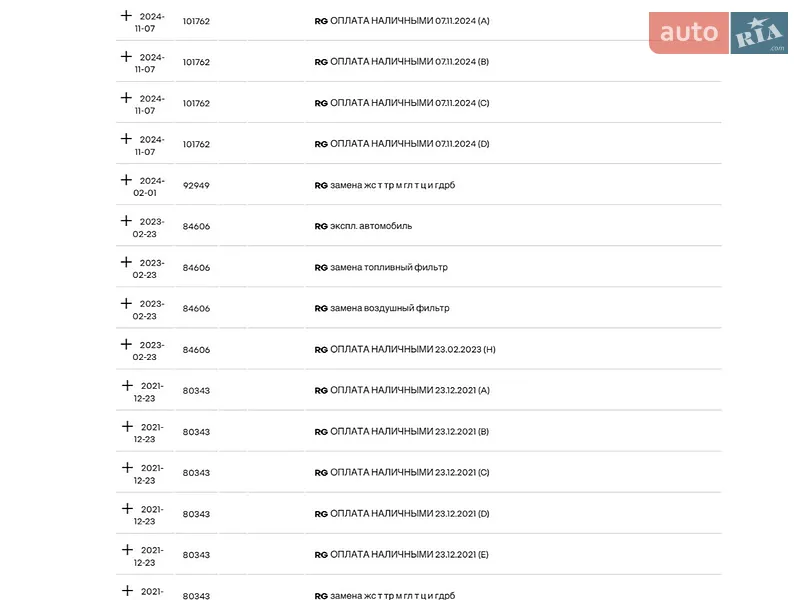Click plus icon for ОПЛАТА НАЛИЧНЫМИ 23.12.2021 (A)

coord(127,386)
